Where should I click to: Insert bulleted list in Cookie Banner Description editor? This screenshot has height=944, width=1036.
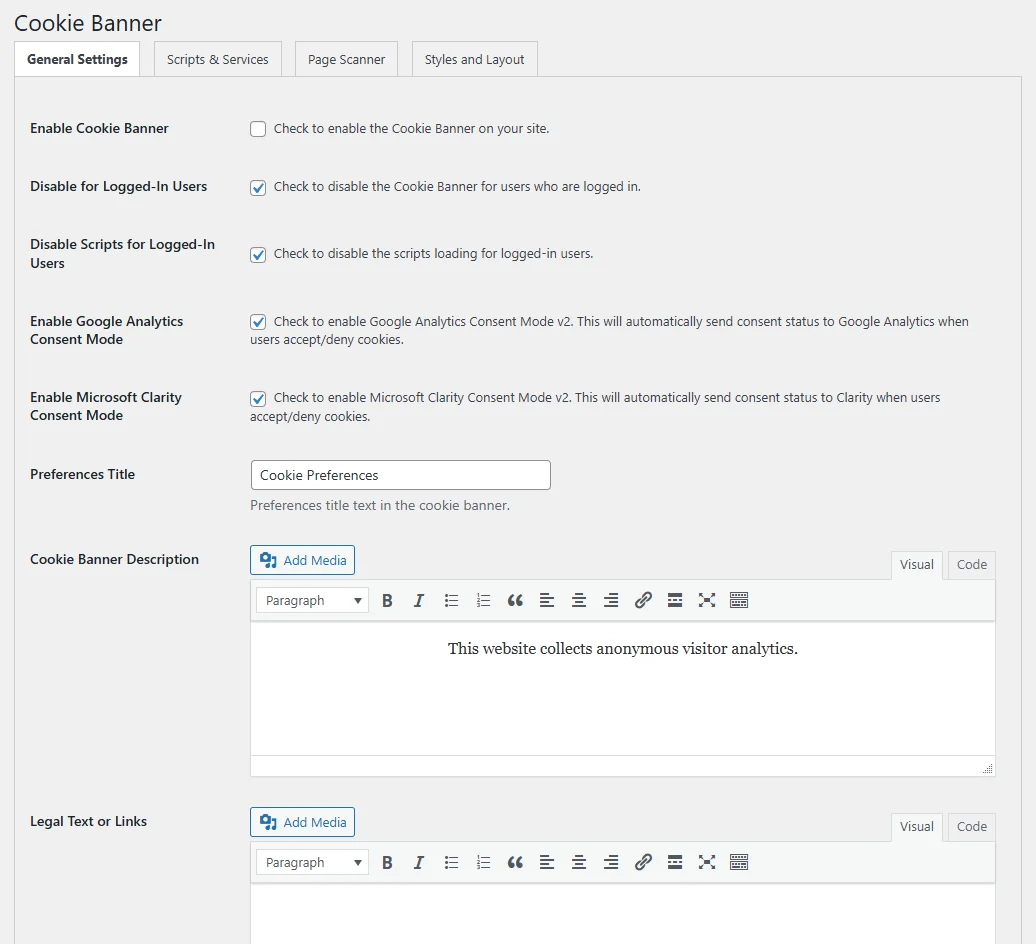(451, 601)
